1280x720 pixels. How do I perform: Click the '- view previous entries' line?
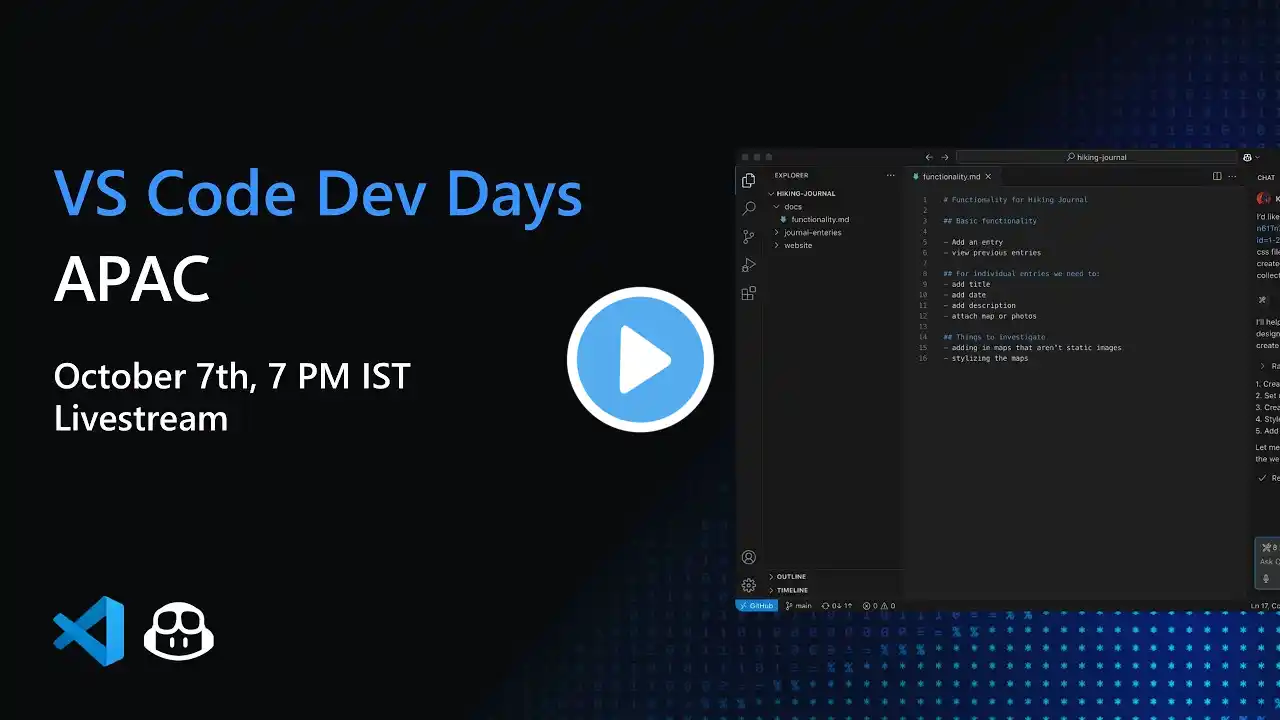(992, 253)
